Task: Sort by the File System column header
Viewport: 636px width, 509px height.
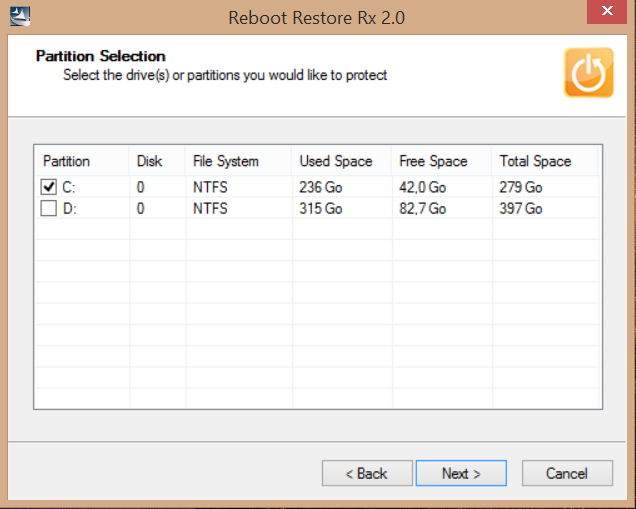Action: click(239, 161)
